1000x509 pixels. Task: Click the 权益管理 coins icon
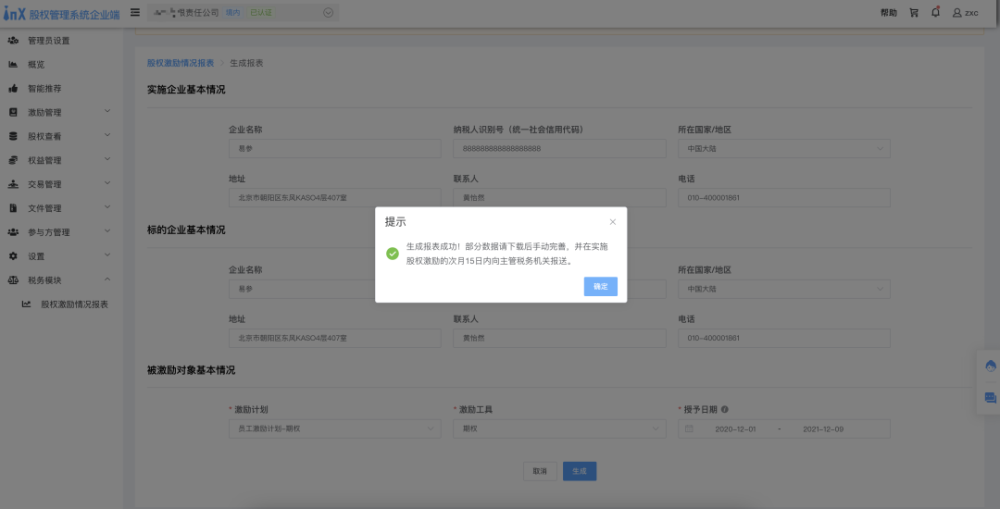[x=13, y=160]
